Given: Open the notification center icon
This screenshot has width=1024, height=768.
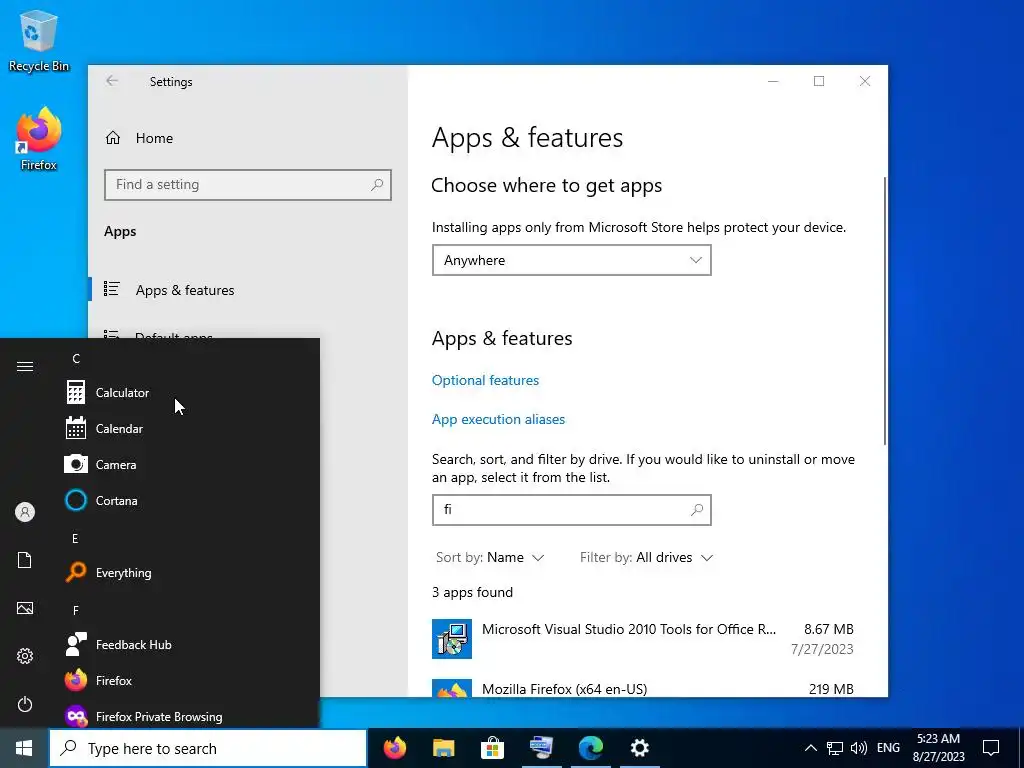Looking at the screenshot, I should click(x=991, y=748).
